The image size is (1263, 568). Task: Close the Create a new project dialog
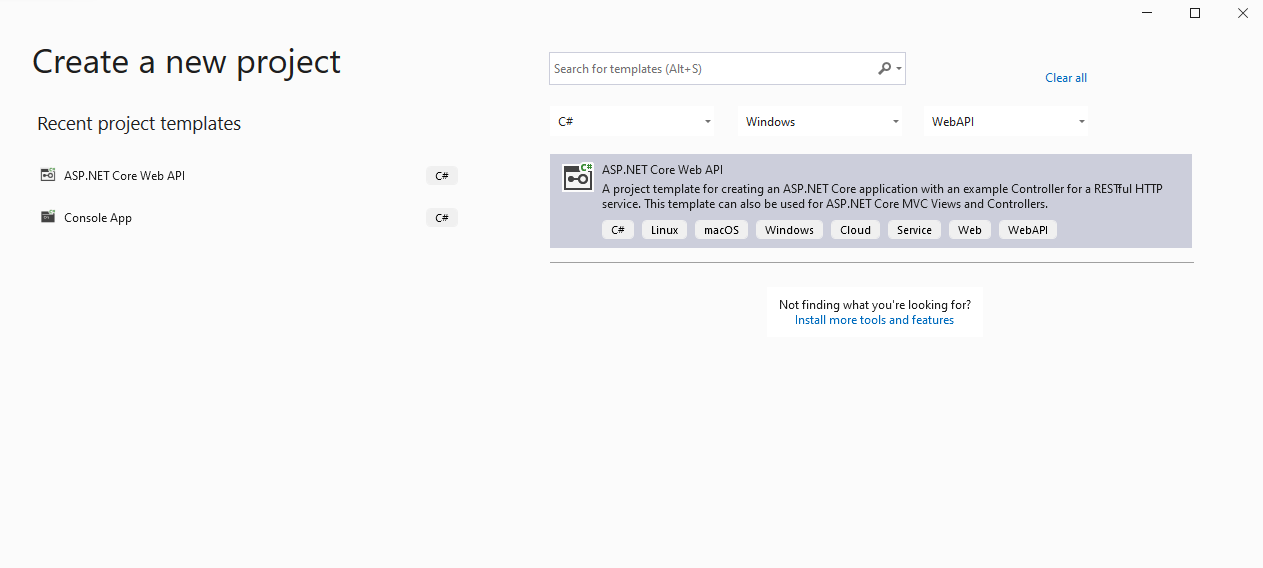[x=1241, y=13]
